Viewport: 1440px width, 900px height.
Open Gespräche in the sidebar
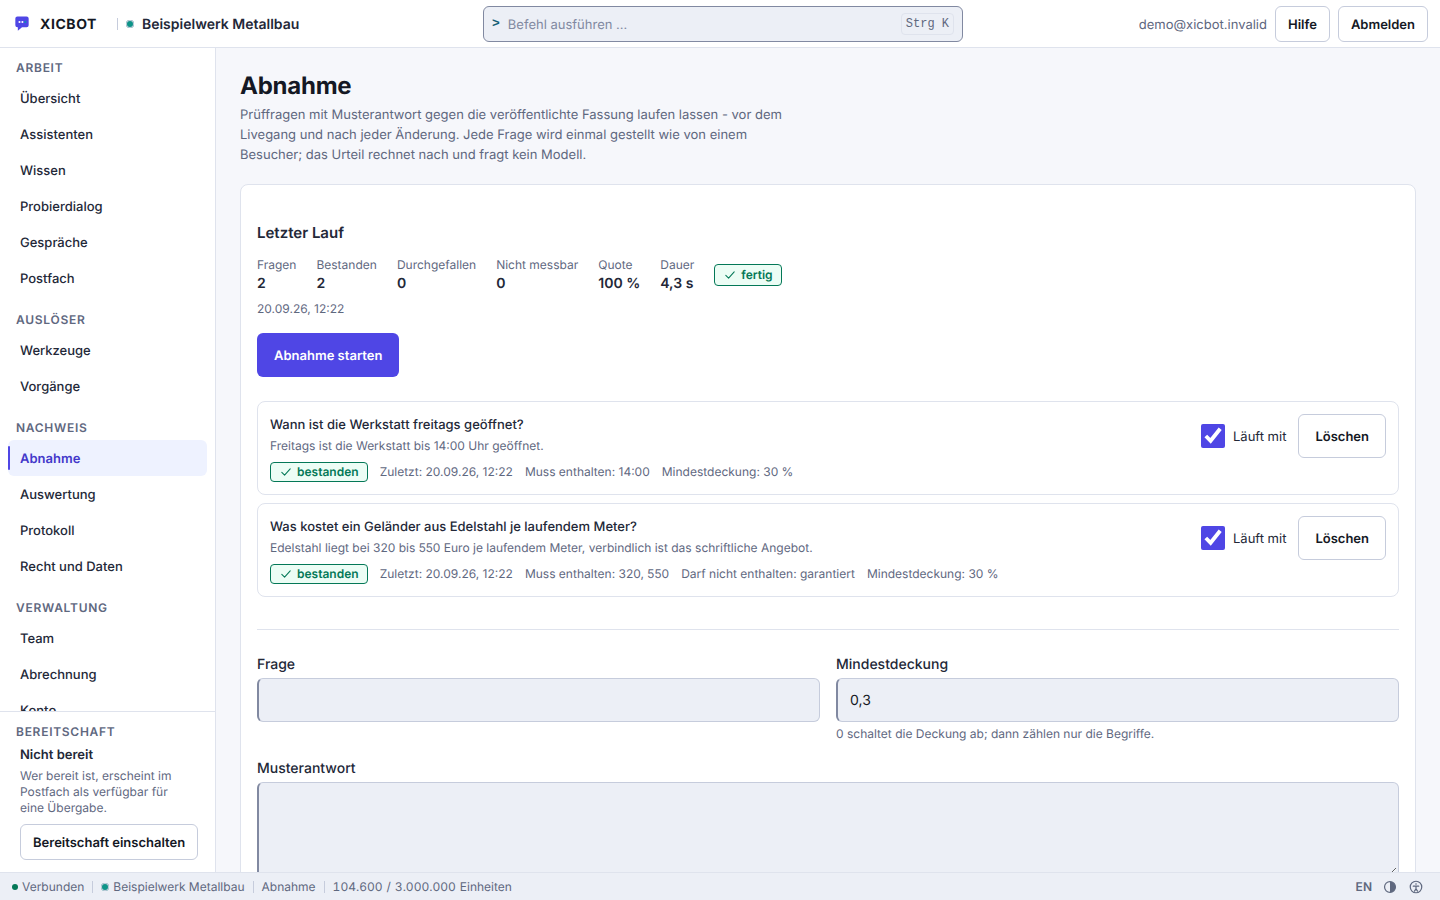click(x=107, y=242)
